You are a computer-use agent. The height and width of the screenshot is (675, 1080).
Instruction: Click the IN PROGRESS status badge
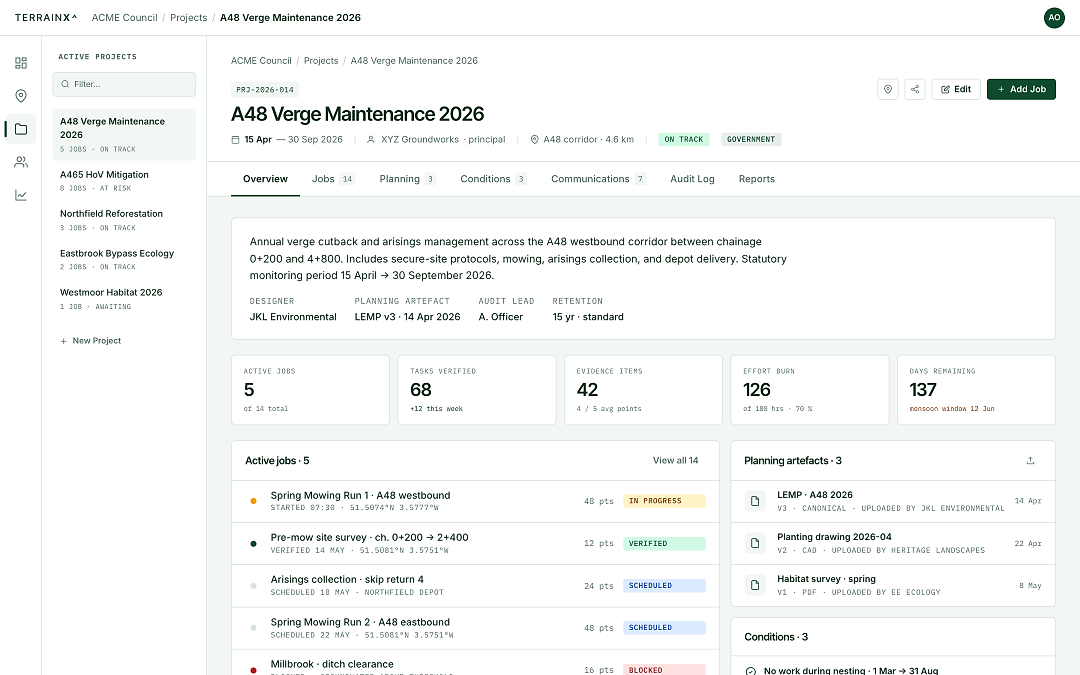(664, 501)
